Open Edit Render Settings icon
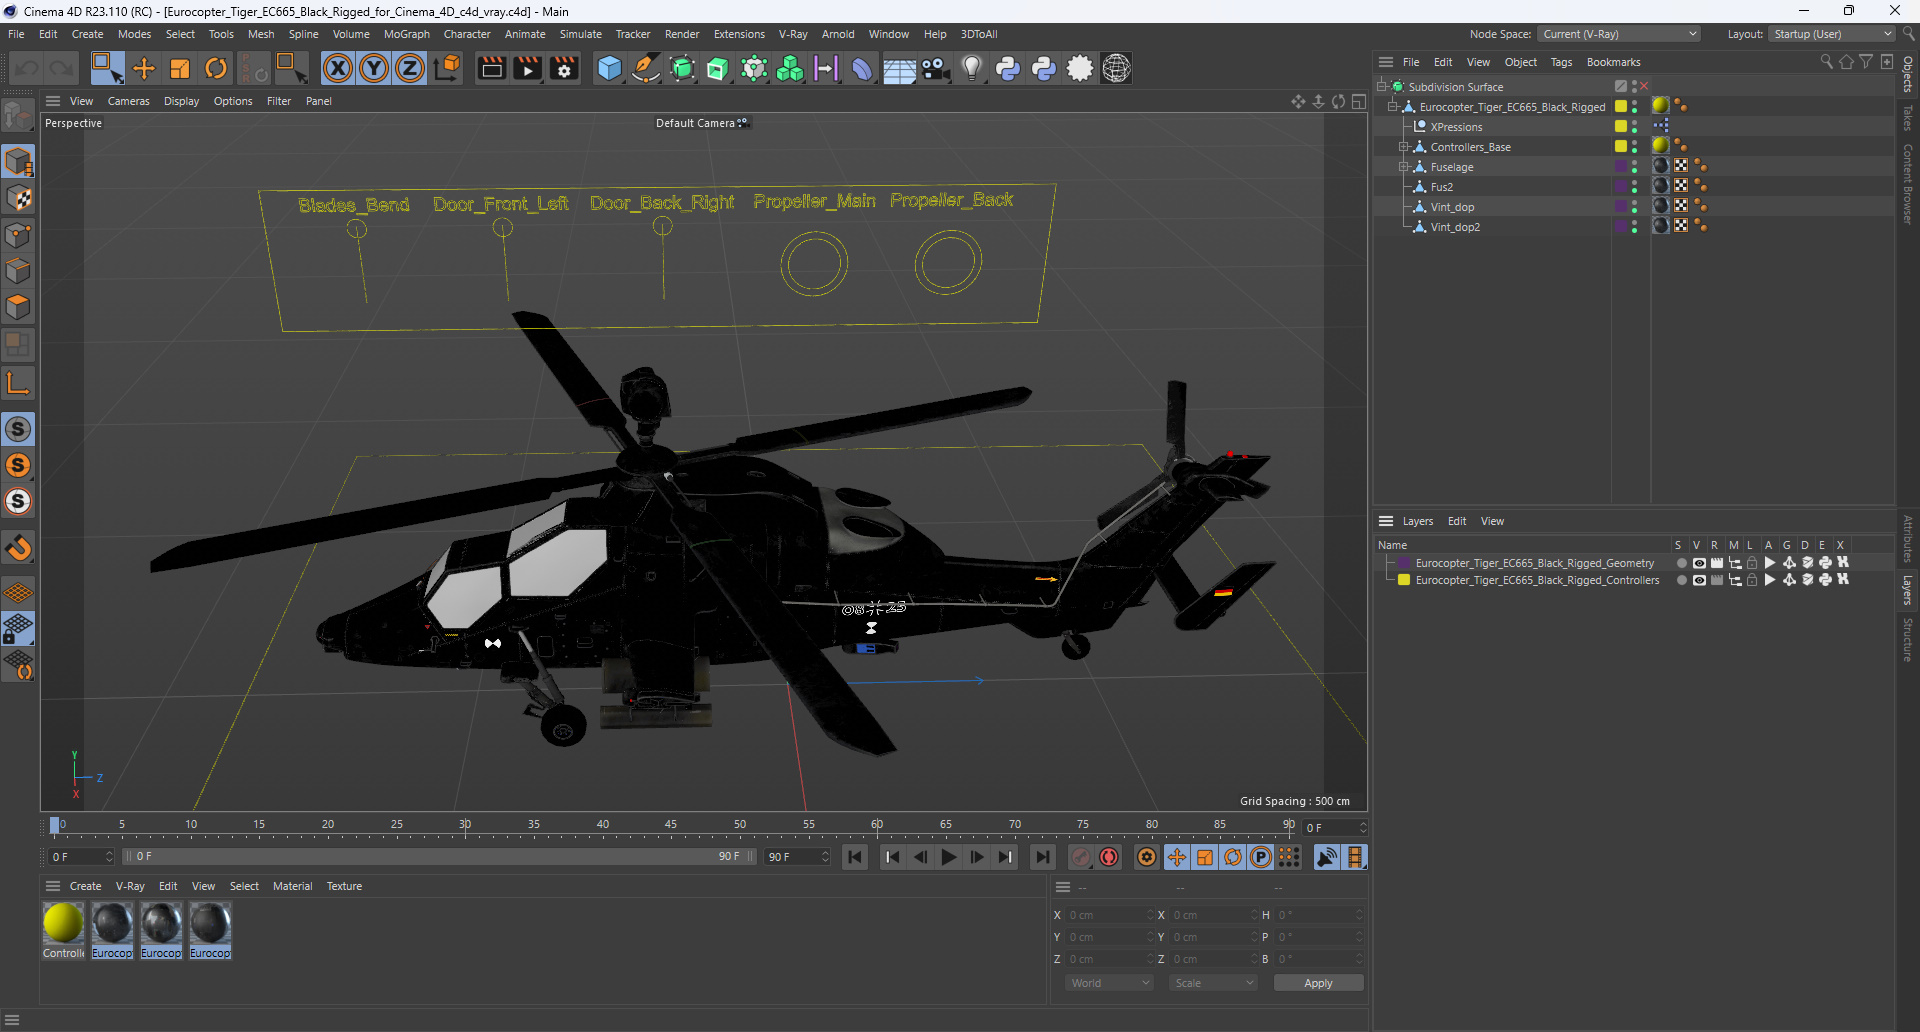This screenshot has height=1032, width=1920. click(565, 68)
